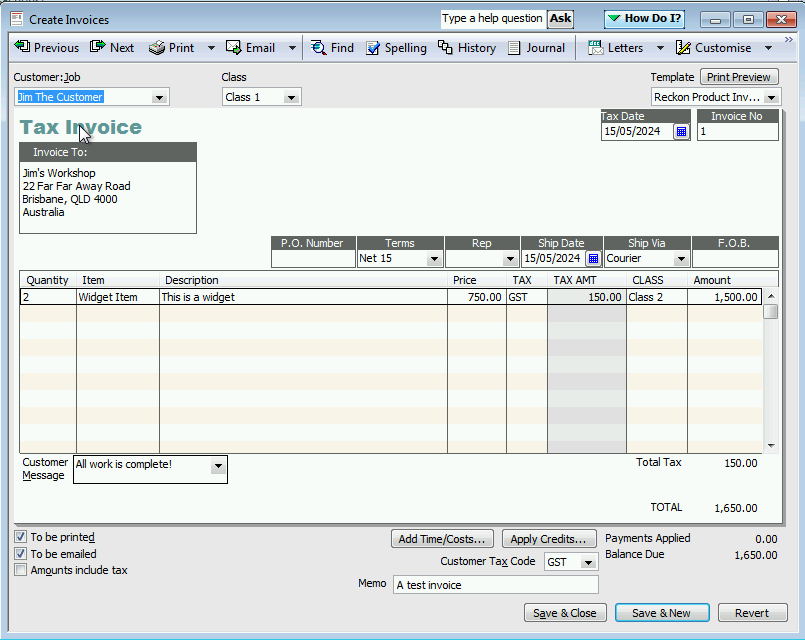Toggle the To be emailed checkbox
Image resolution: width=805 pixels, height=640 pixels.
pyautogui.click(x=21, y=554)
